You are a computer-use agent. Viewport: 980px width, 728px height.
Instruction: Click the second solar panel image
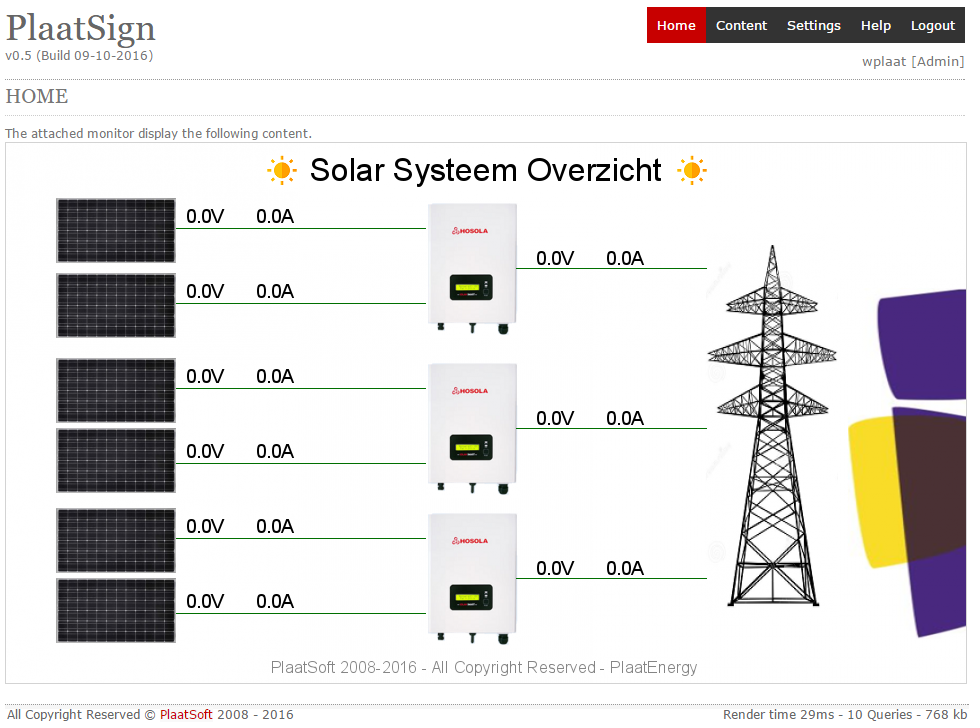tap(116, 306)
